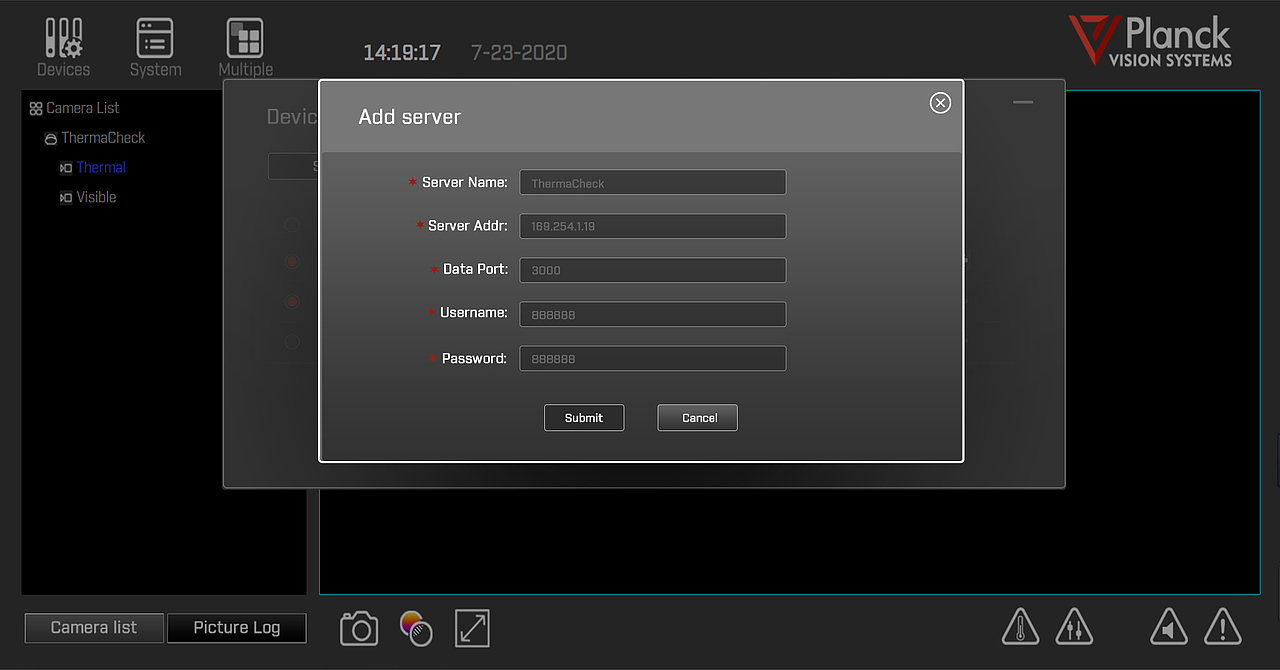This screenshot has width=1280, height=670.
Task: Click the date 7-23-2020
Action: point(519,53)
